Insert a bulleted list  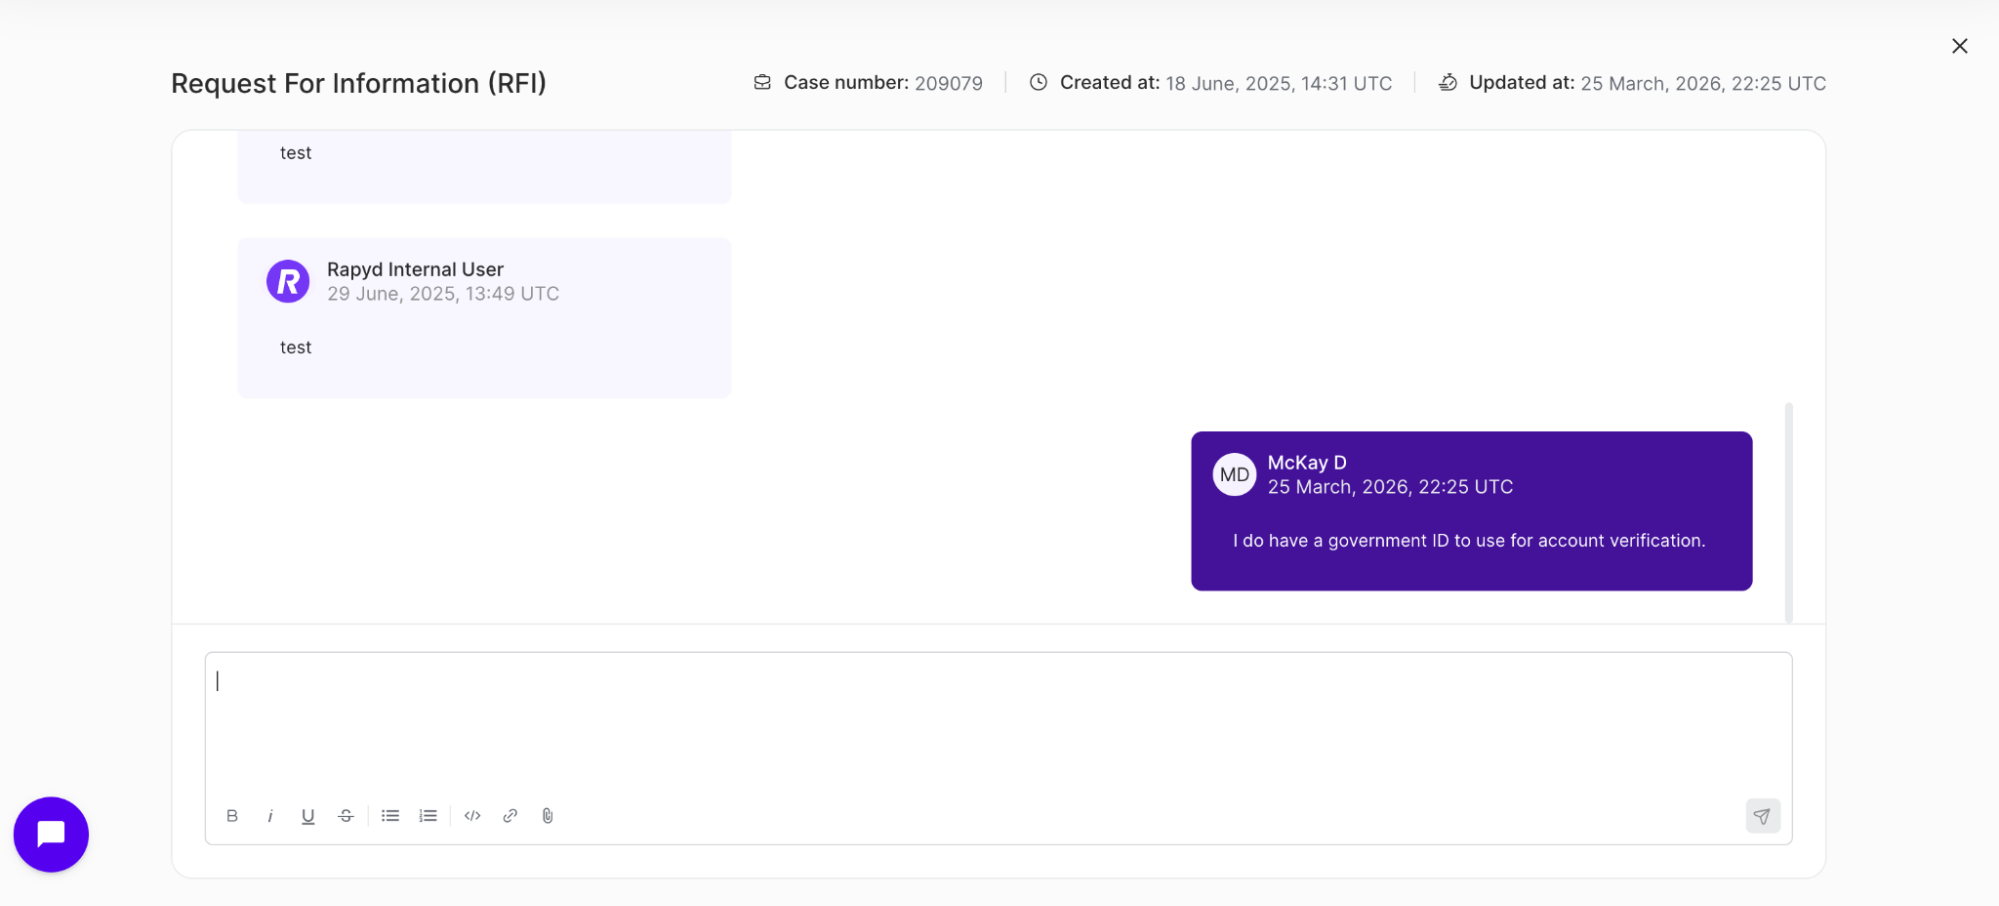(390, 815)
